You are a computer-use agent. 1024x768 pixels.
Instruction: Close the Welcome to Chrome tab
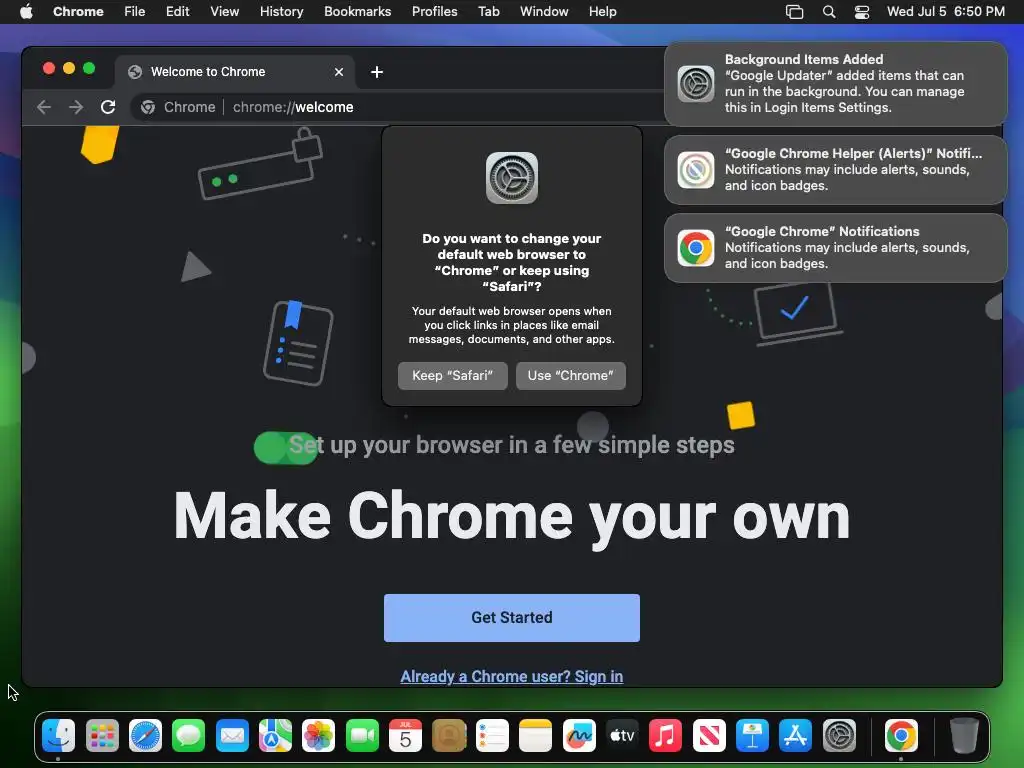(x=339, y=72)
